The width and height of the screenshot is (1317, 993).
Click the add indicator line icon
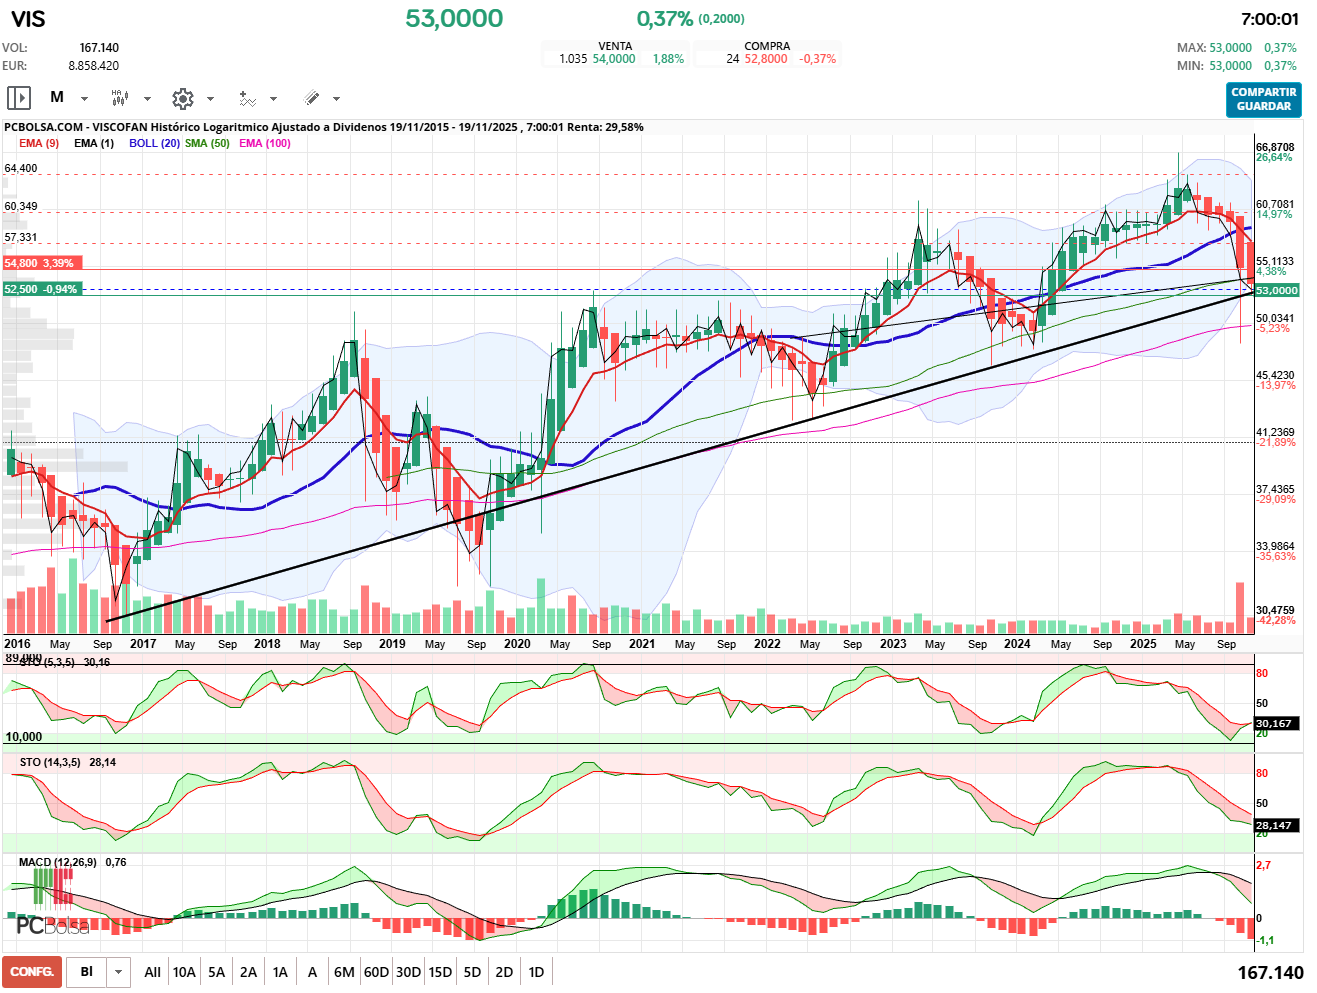[247, 98]
